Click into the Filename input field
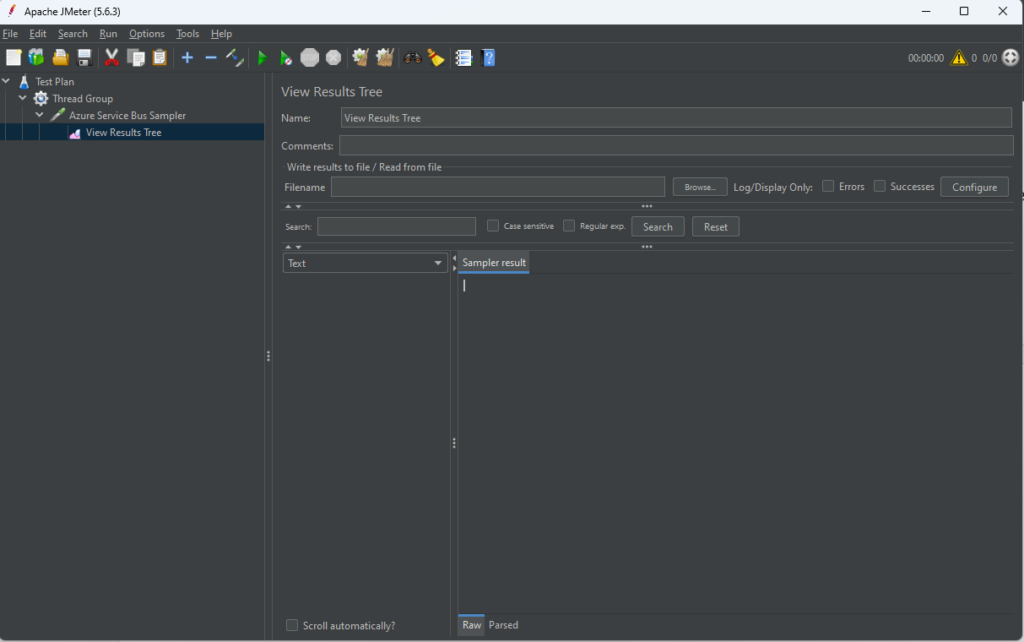The height and width of the screenshot is (642, 1024). point(497,187)
